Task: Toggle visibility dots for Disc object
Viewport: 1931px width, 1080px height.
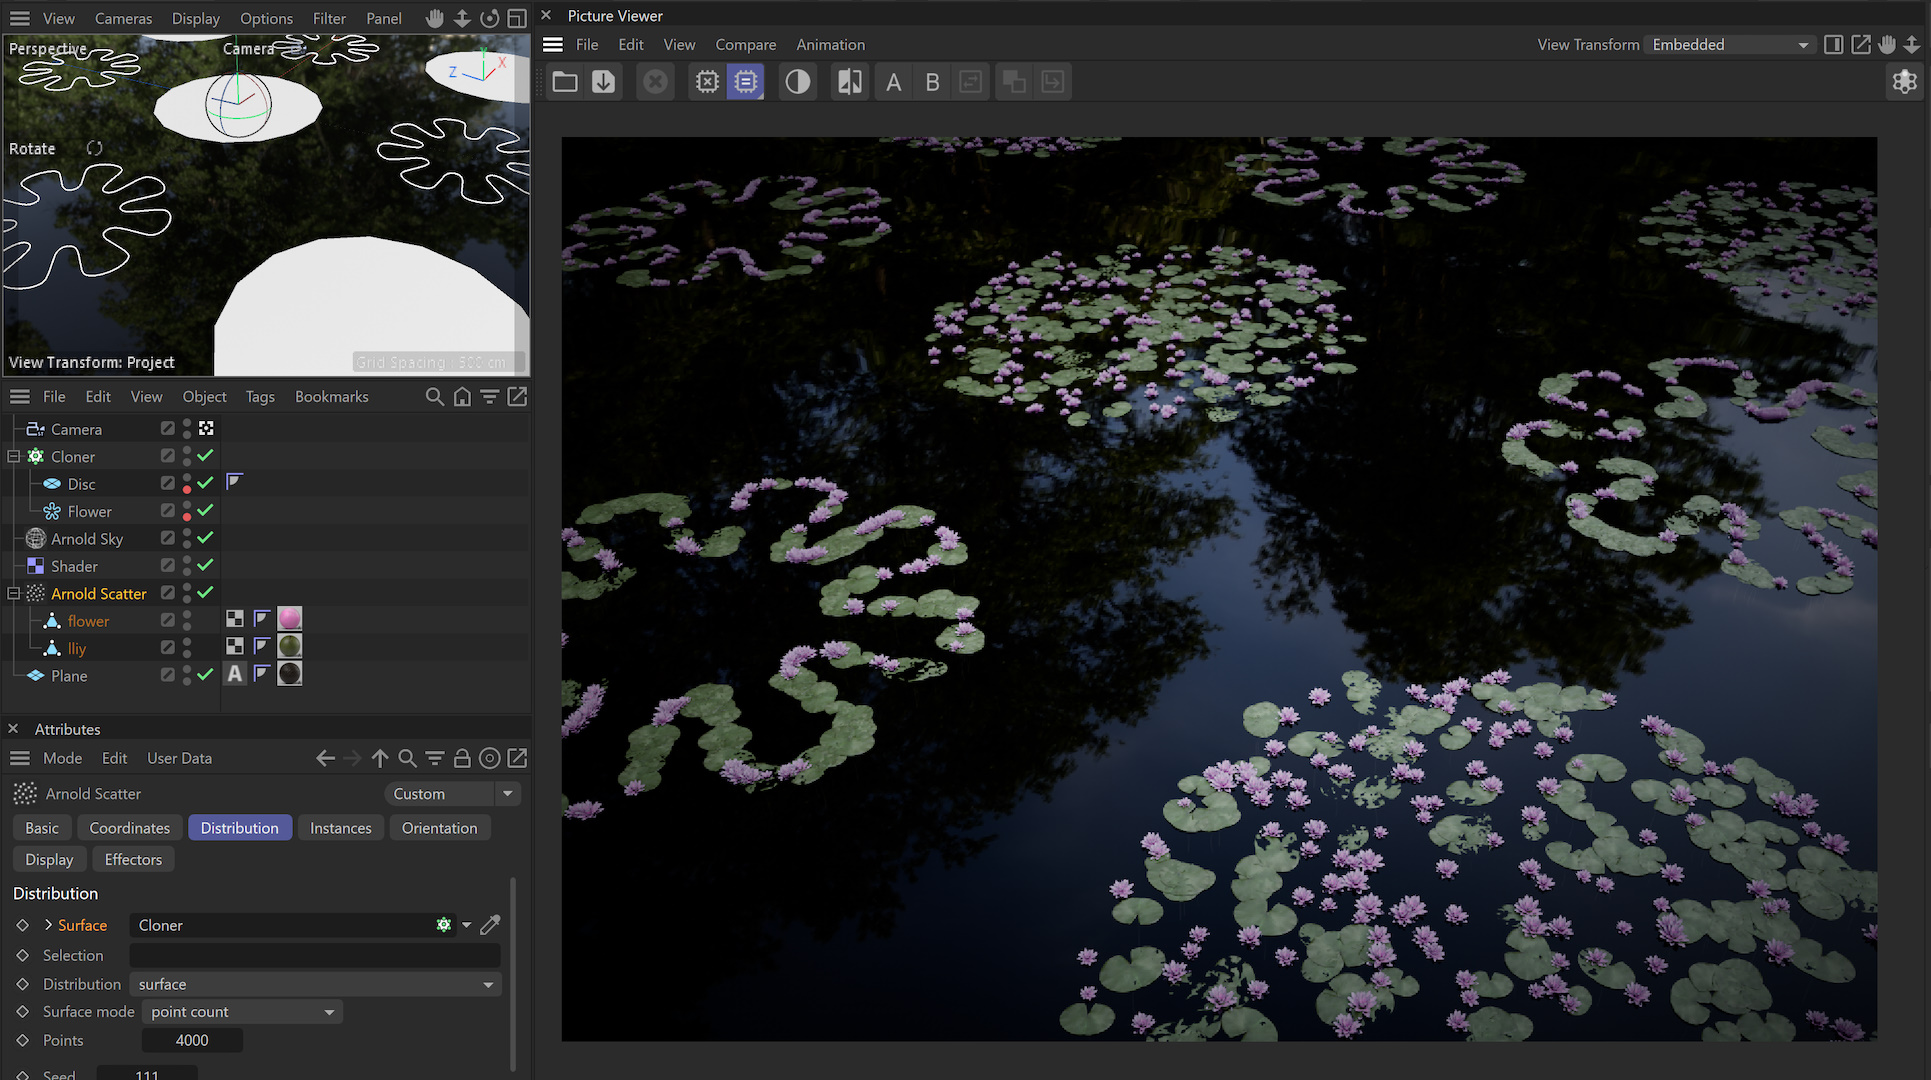Action: point(187,484)
